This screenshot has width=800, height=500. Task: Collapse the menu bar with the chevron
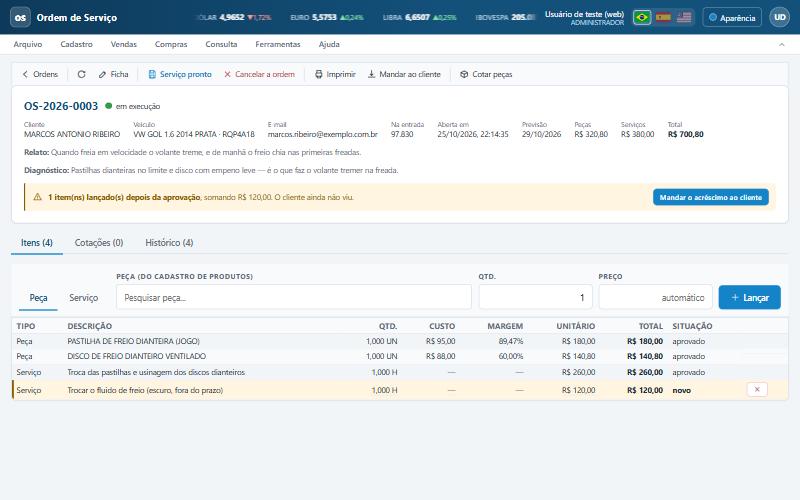(x=782, y=45)
